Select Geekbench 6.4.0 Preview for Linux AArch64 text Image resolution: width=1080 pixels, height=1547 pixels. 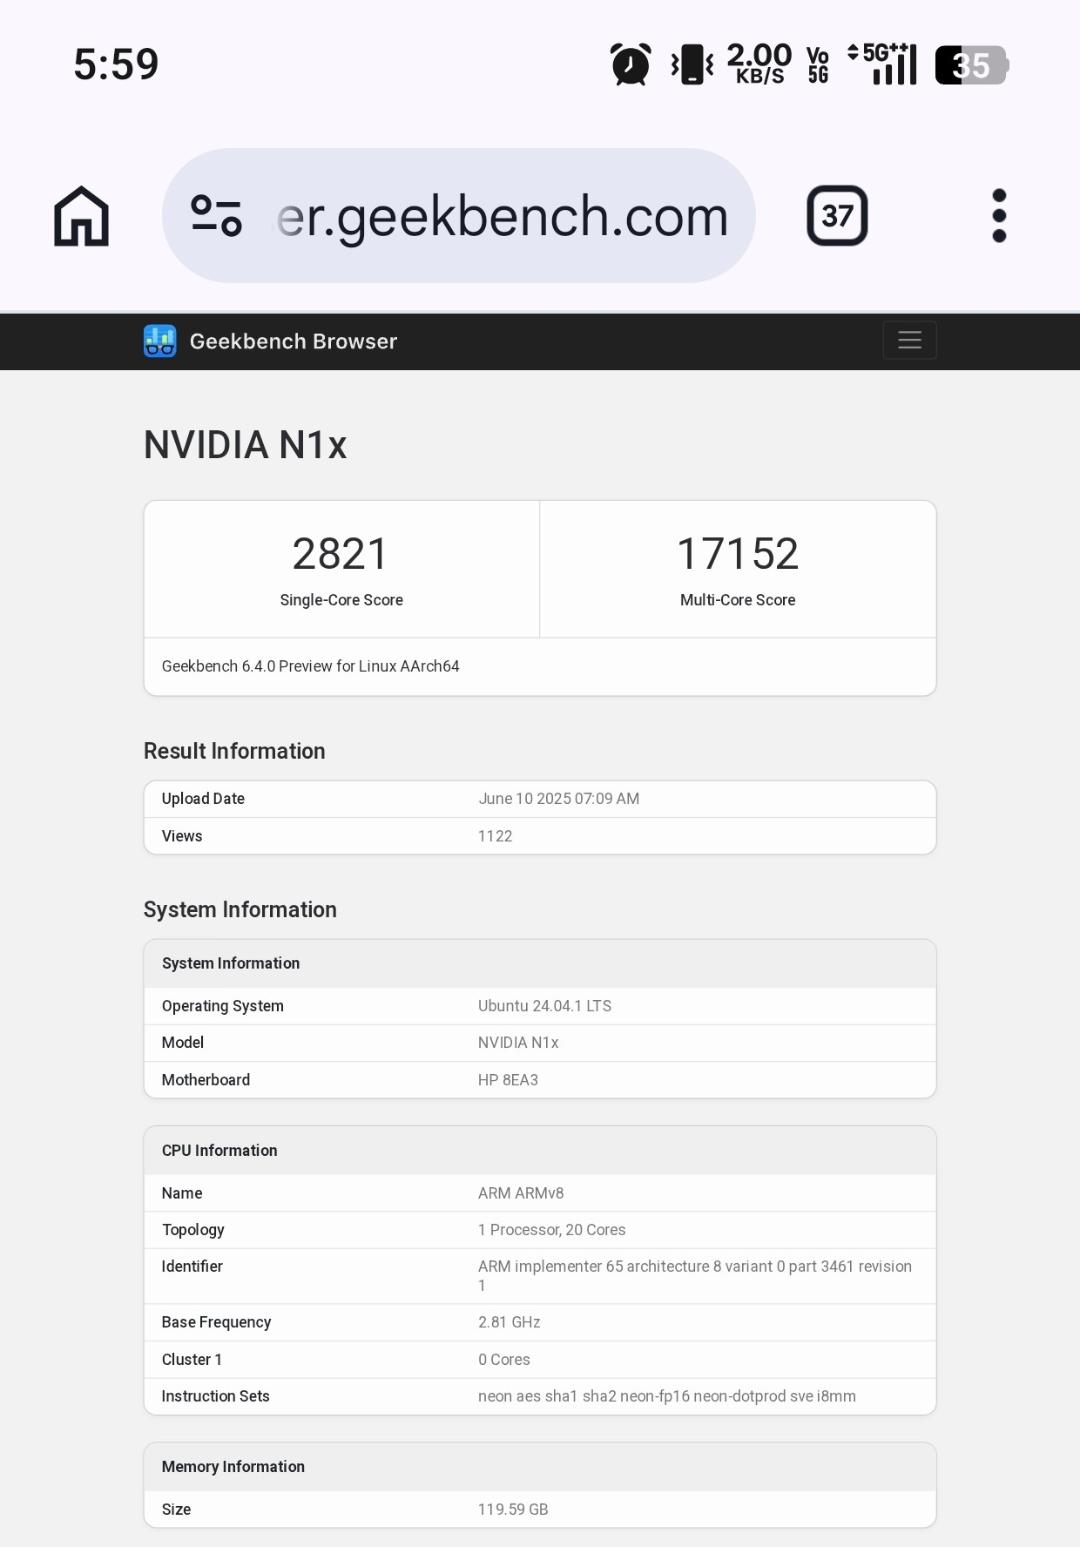(310, 666)
